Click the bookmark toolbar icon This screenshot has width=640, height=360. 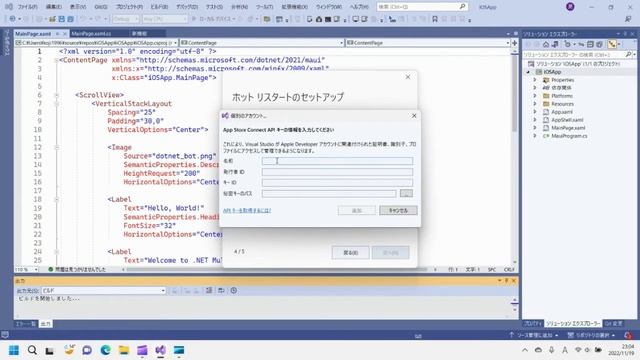click(x=435, y=19)
